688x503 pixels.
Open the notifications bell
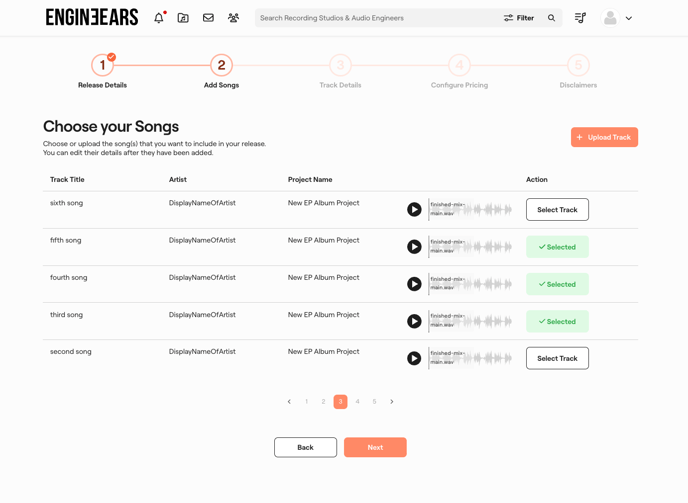click(158, 18)
